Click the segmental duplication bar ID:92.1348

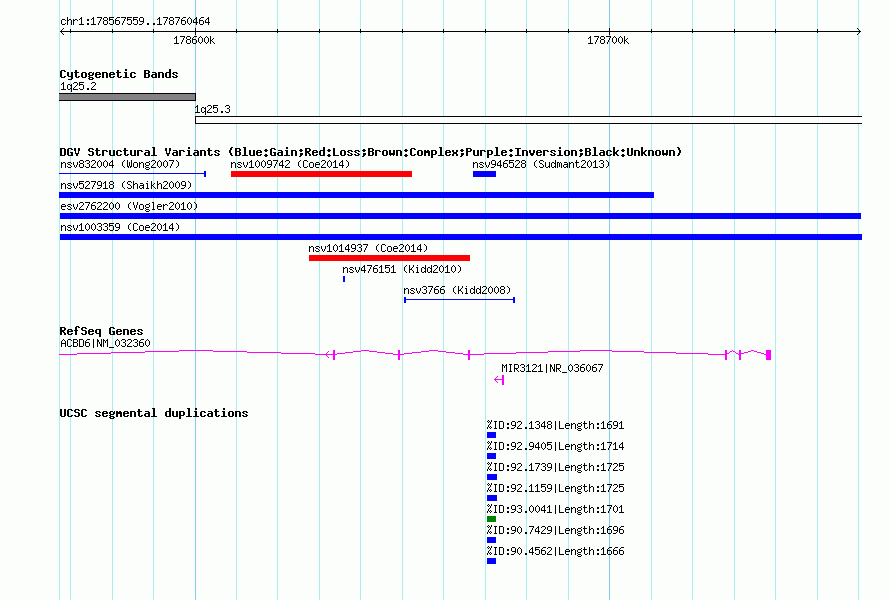pyautogui.click(x=492, y=435)
